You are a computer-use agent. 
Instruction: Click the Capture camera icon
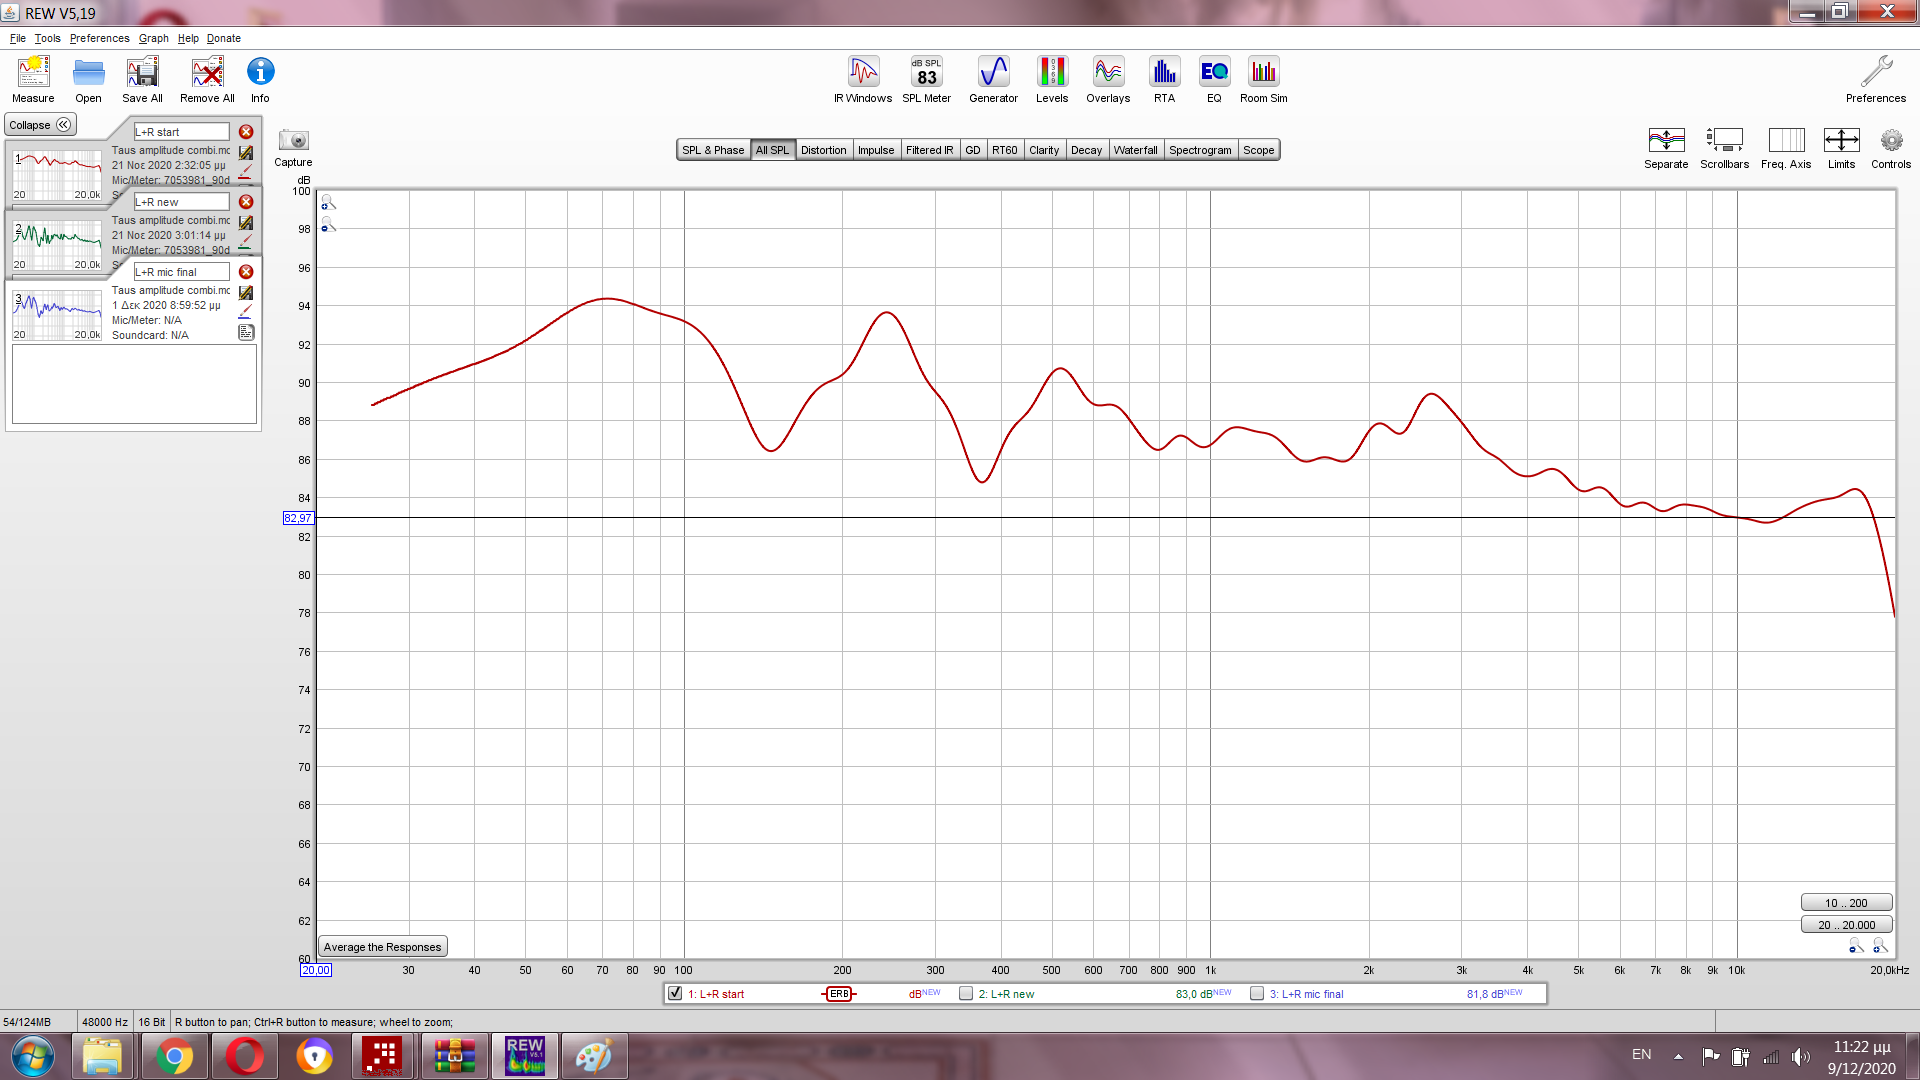point(293,141)
